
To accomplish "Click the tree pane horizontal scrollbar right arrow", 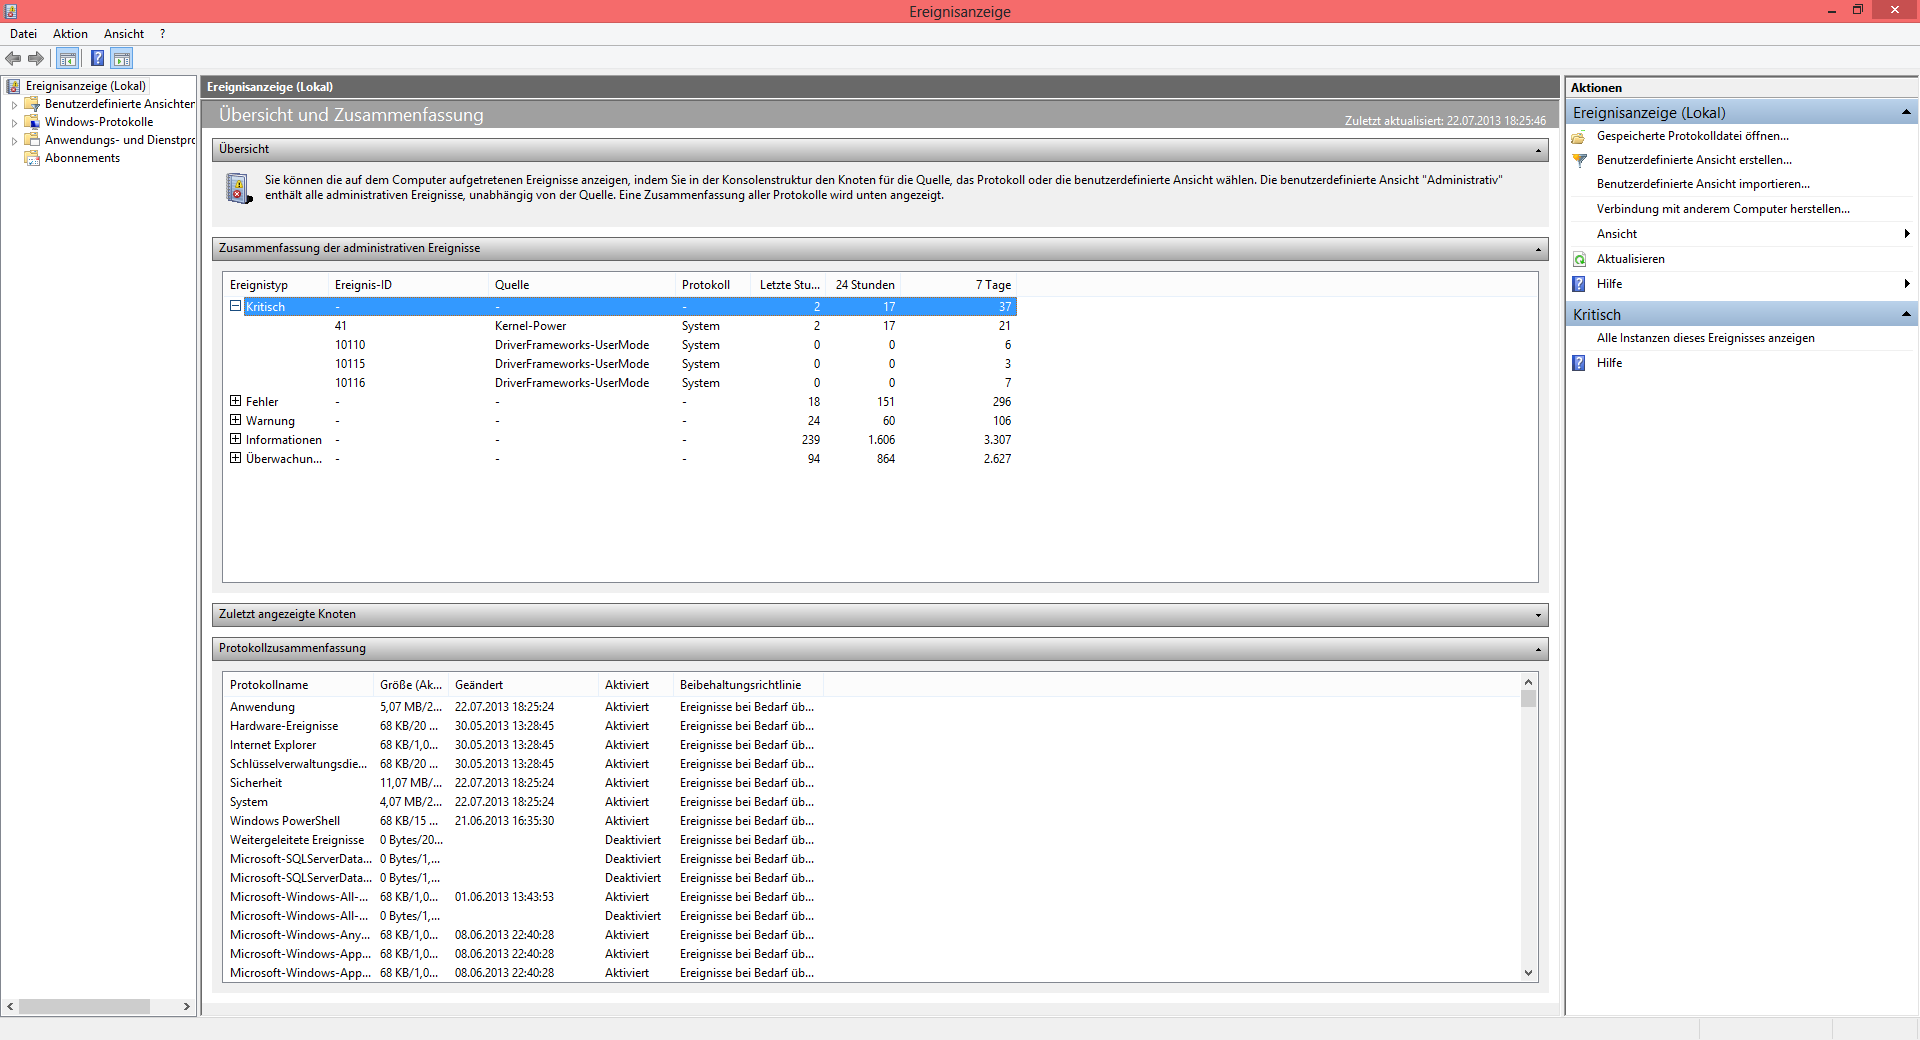I will 187,1007.
